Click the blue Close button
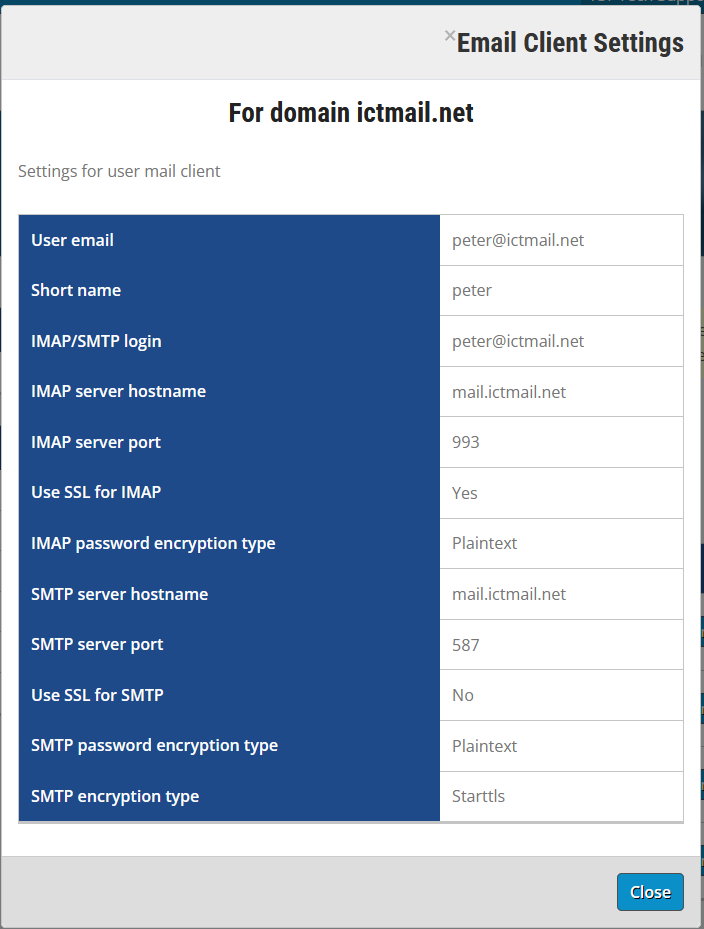 [x=650, y=892]
